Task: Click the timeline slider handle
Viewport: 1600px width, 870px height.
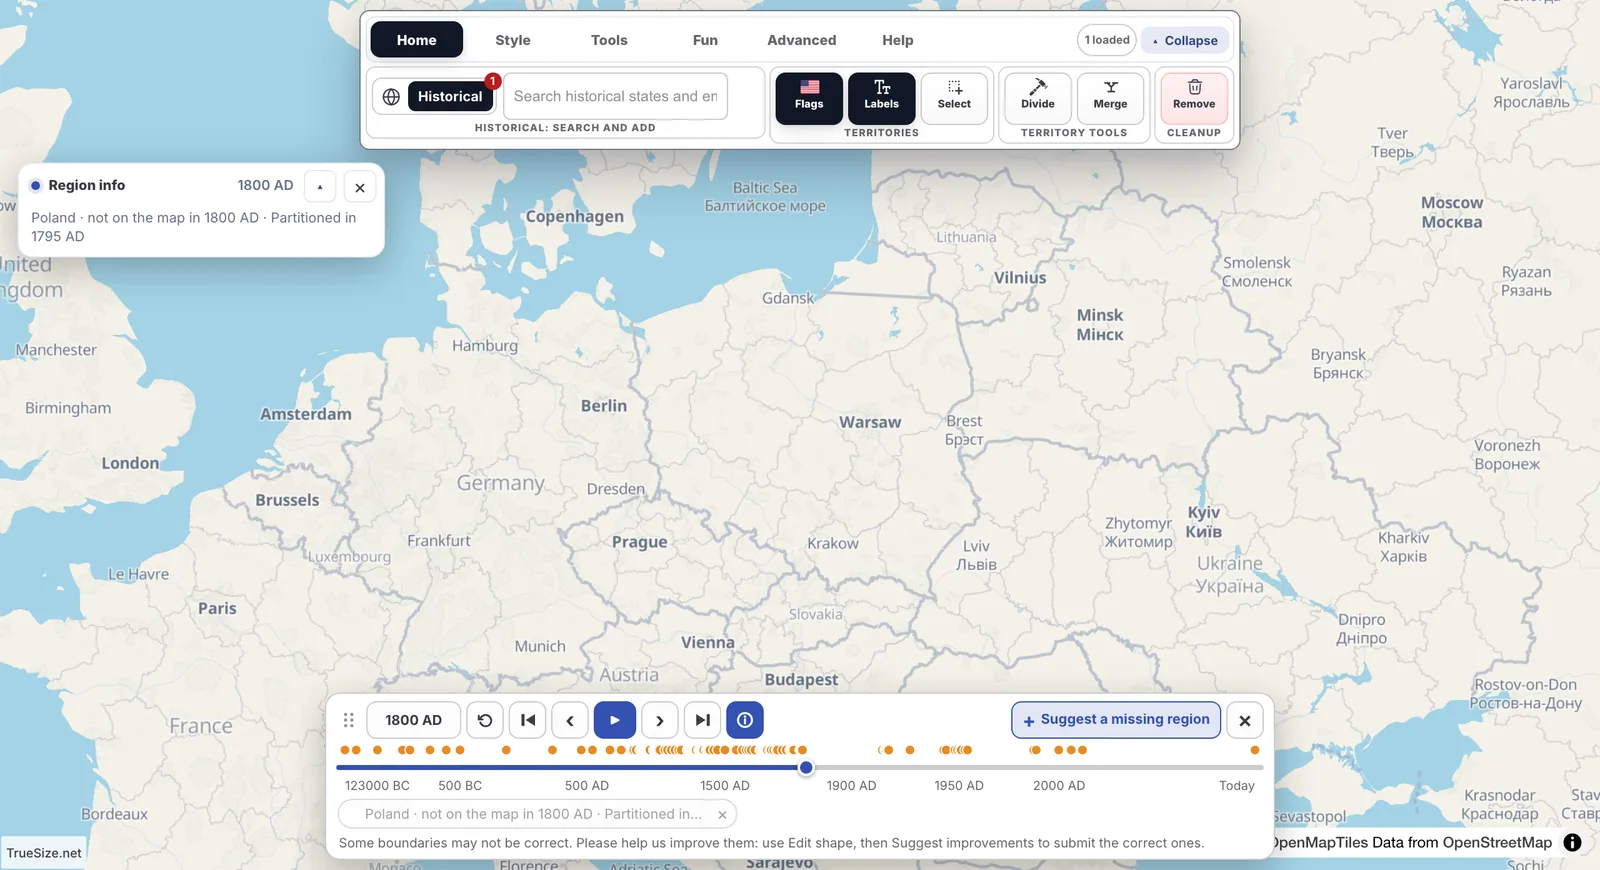Action: tap(806, 768)
